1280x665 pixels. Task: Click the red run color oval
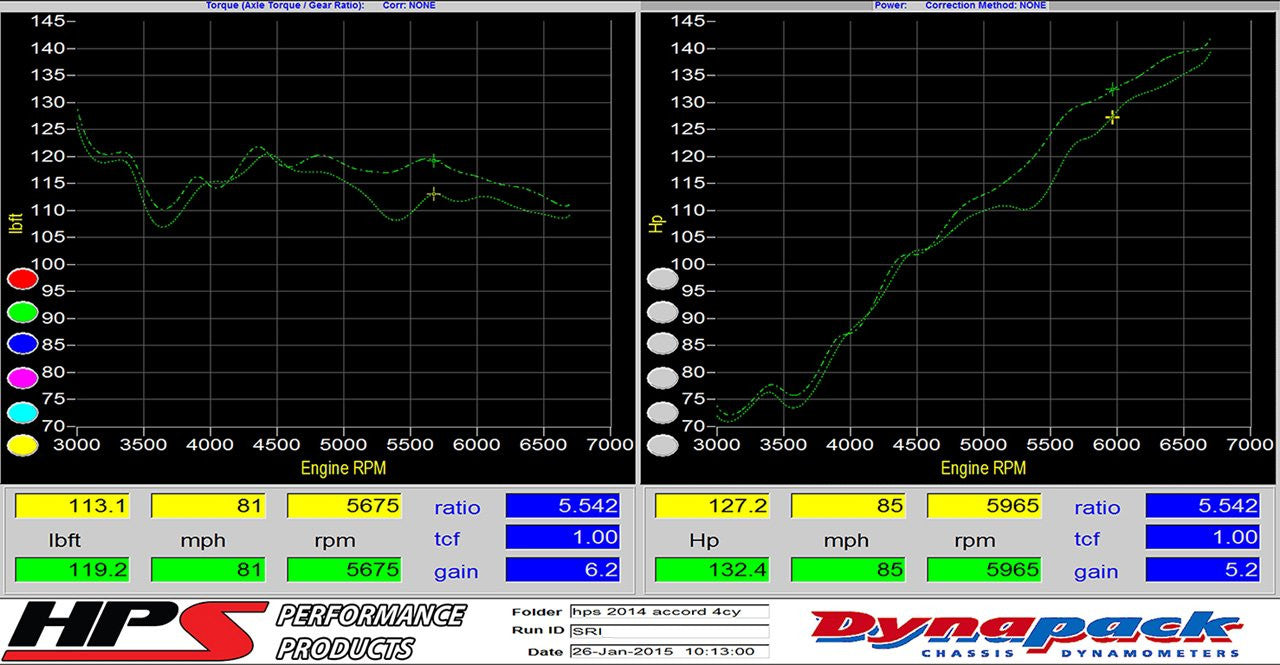[22, 279]
